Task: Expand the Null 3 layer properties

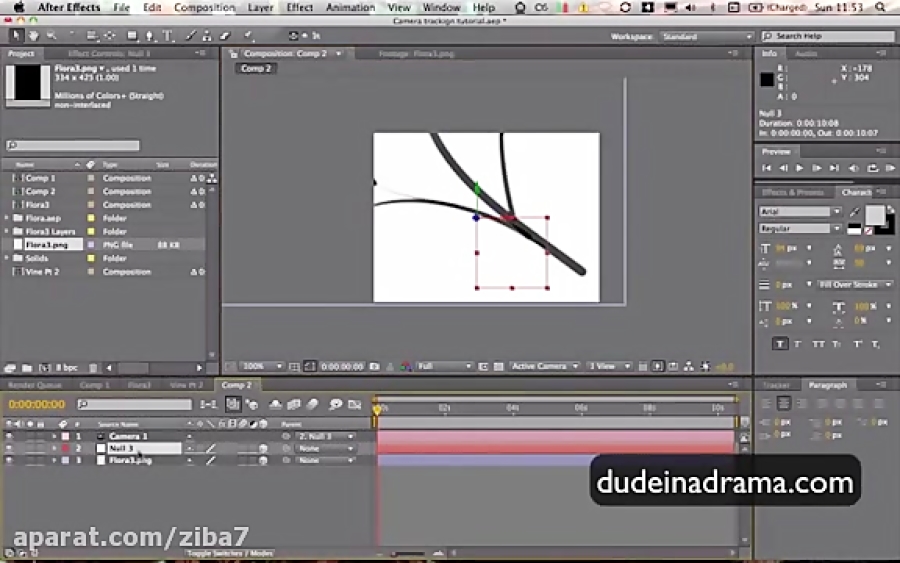Action: click(55, 448)
